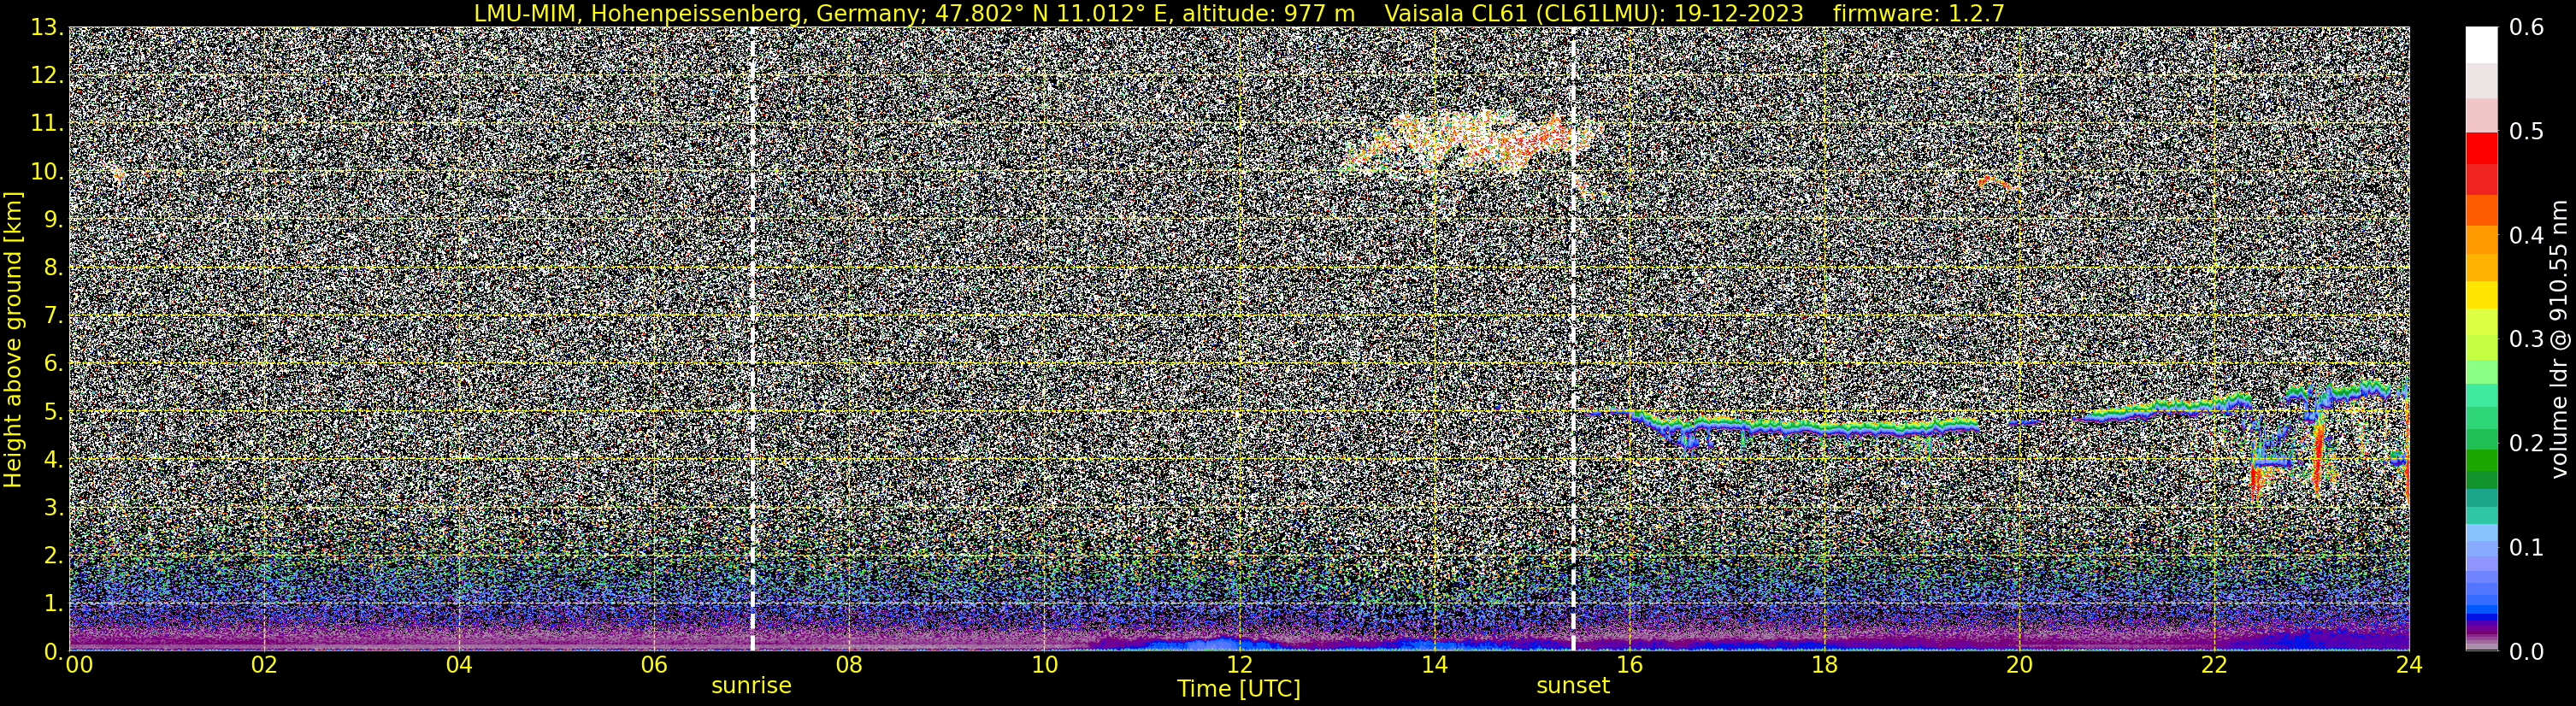Click the '0.1' colorbar tick label

[2527, 548]
